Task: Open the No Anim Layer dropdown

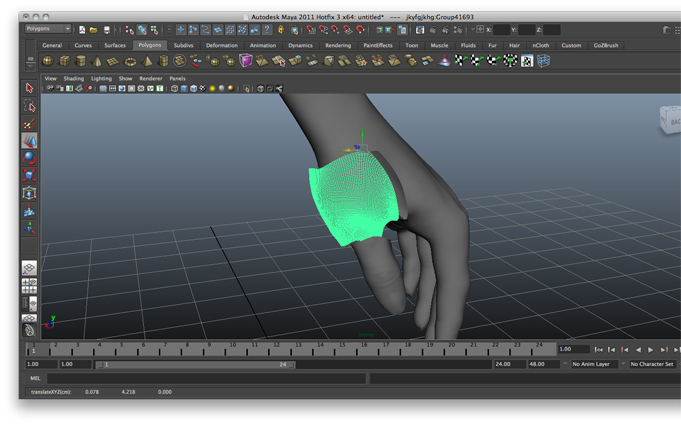Action: pyautogui.click(x=594, y=364)
